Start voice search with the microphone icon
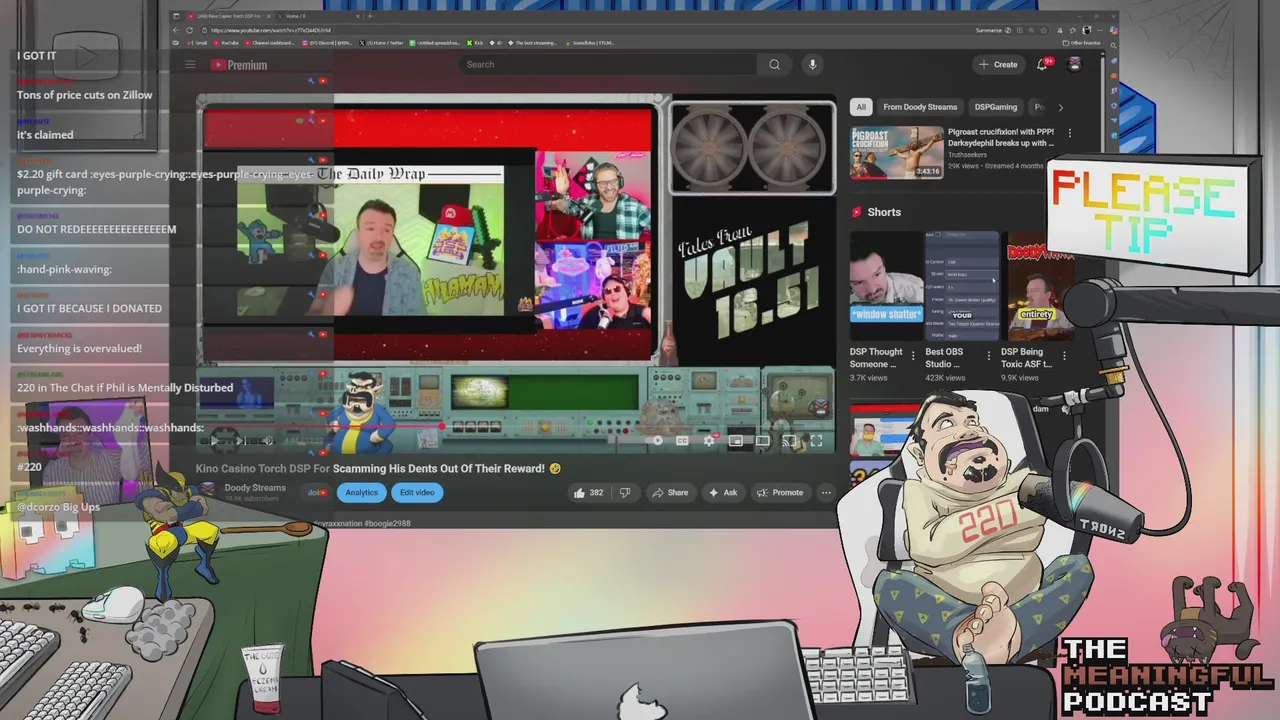The width and height of the screenshot is (1280, 720). pos(812,64)
